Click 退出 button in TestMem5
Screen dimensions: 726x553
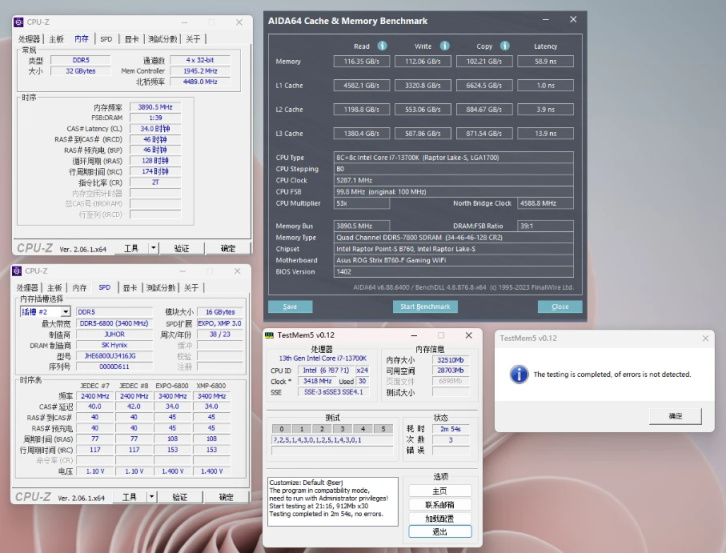tap(440, 532)
